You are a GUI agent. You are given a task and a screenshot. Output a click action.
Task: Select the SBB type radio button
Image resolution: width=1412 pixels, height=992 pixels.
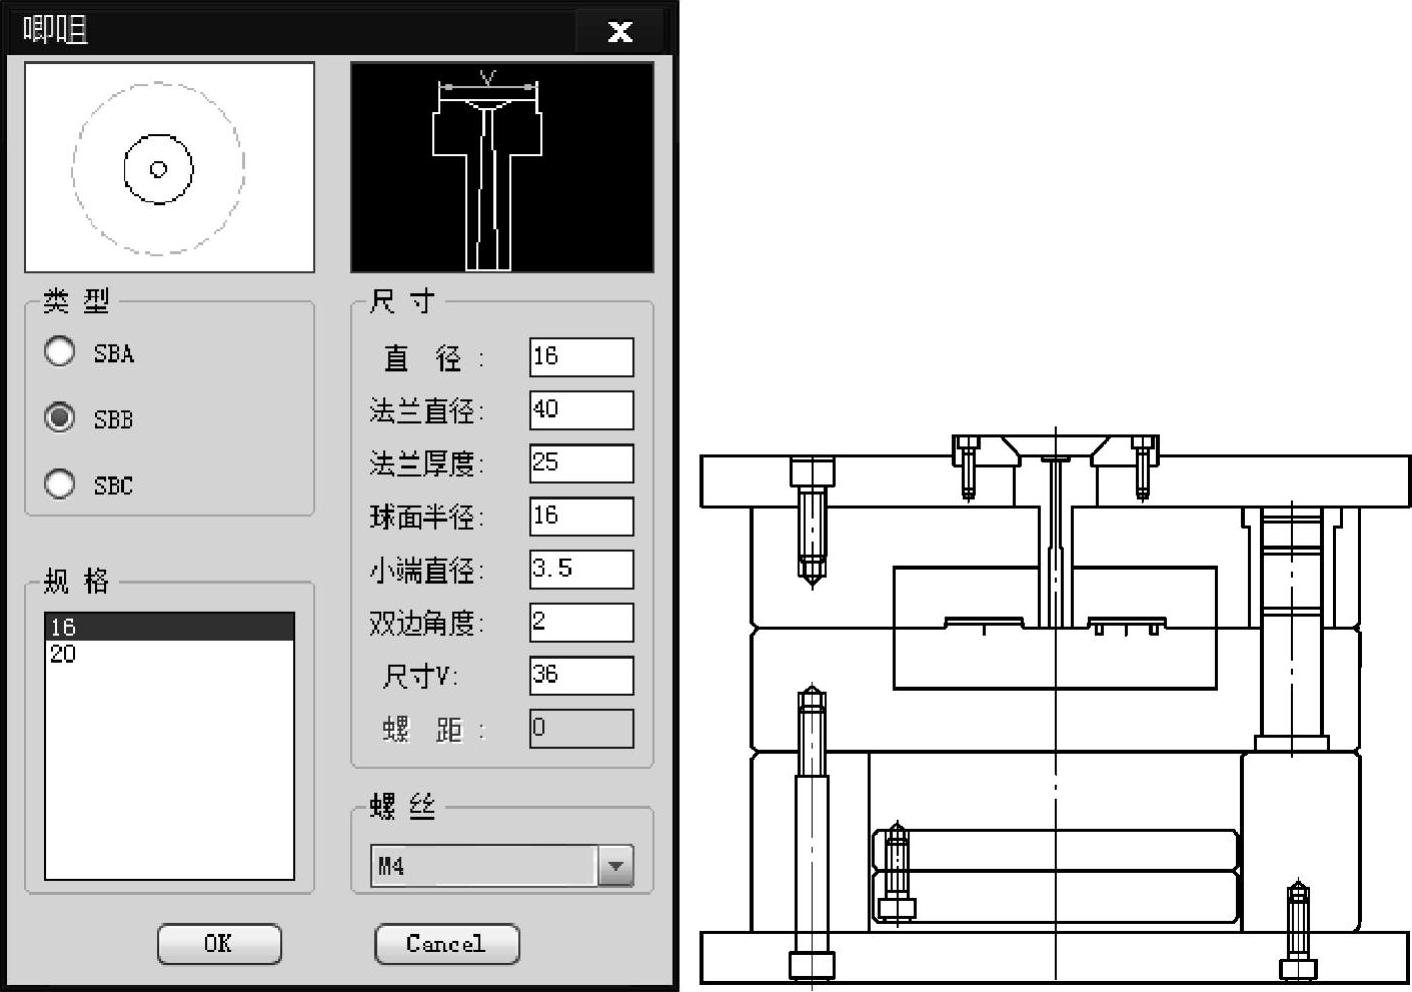tap(60, 417)
